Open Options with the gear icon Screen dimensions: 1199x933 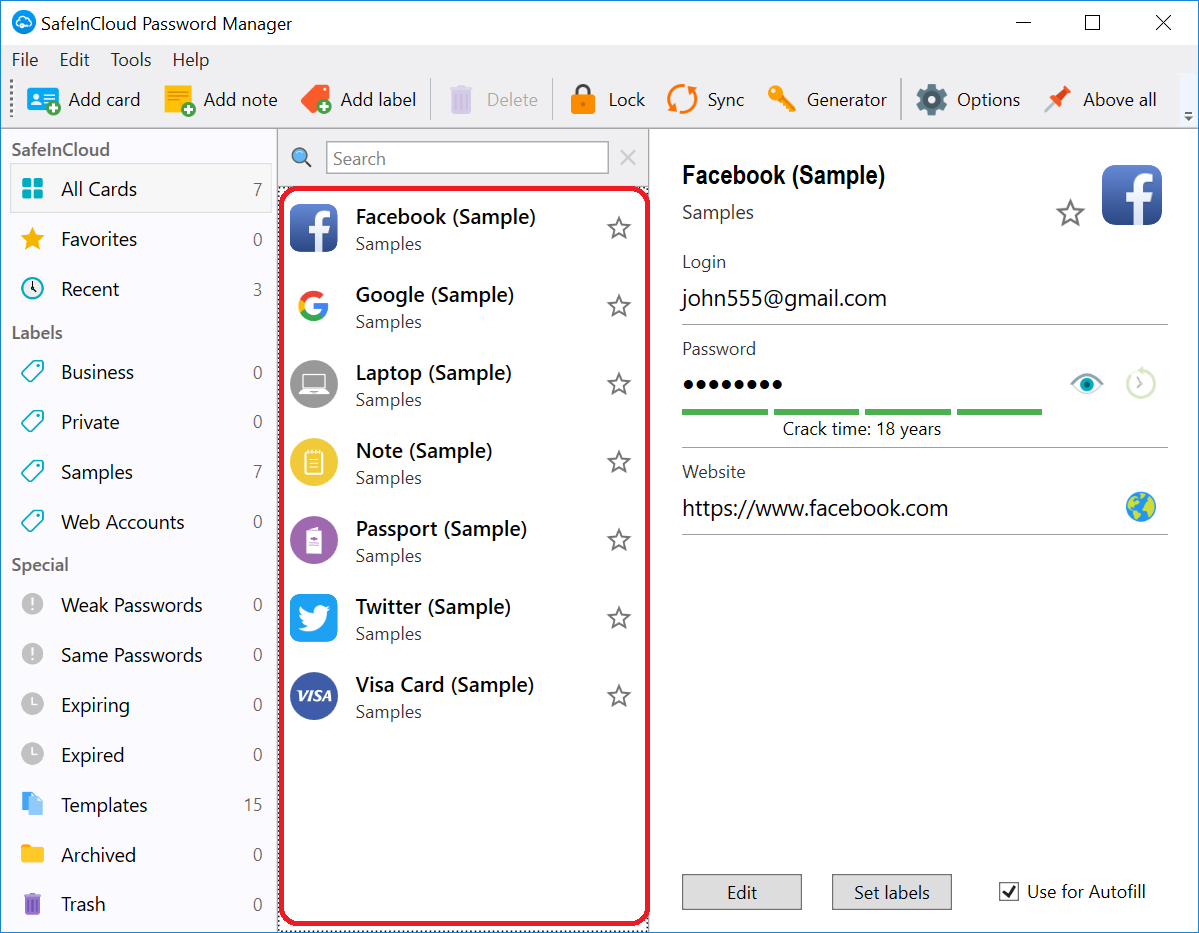tap(931, 99)
